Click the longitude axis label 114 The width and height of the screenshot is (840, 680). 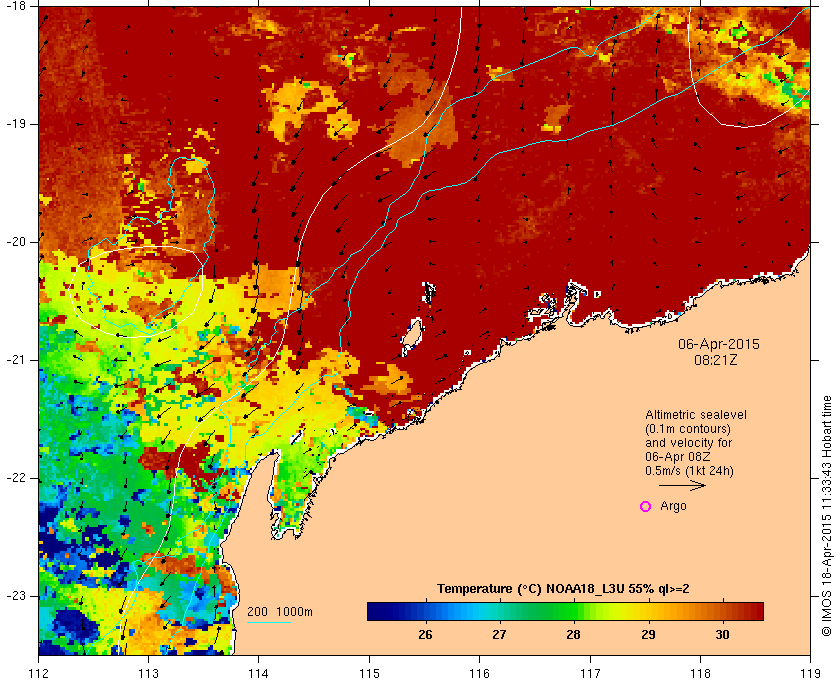pos(259,673)
